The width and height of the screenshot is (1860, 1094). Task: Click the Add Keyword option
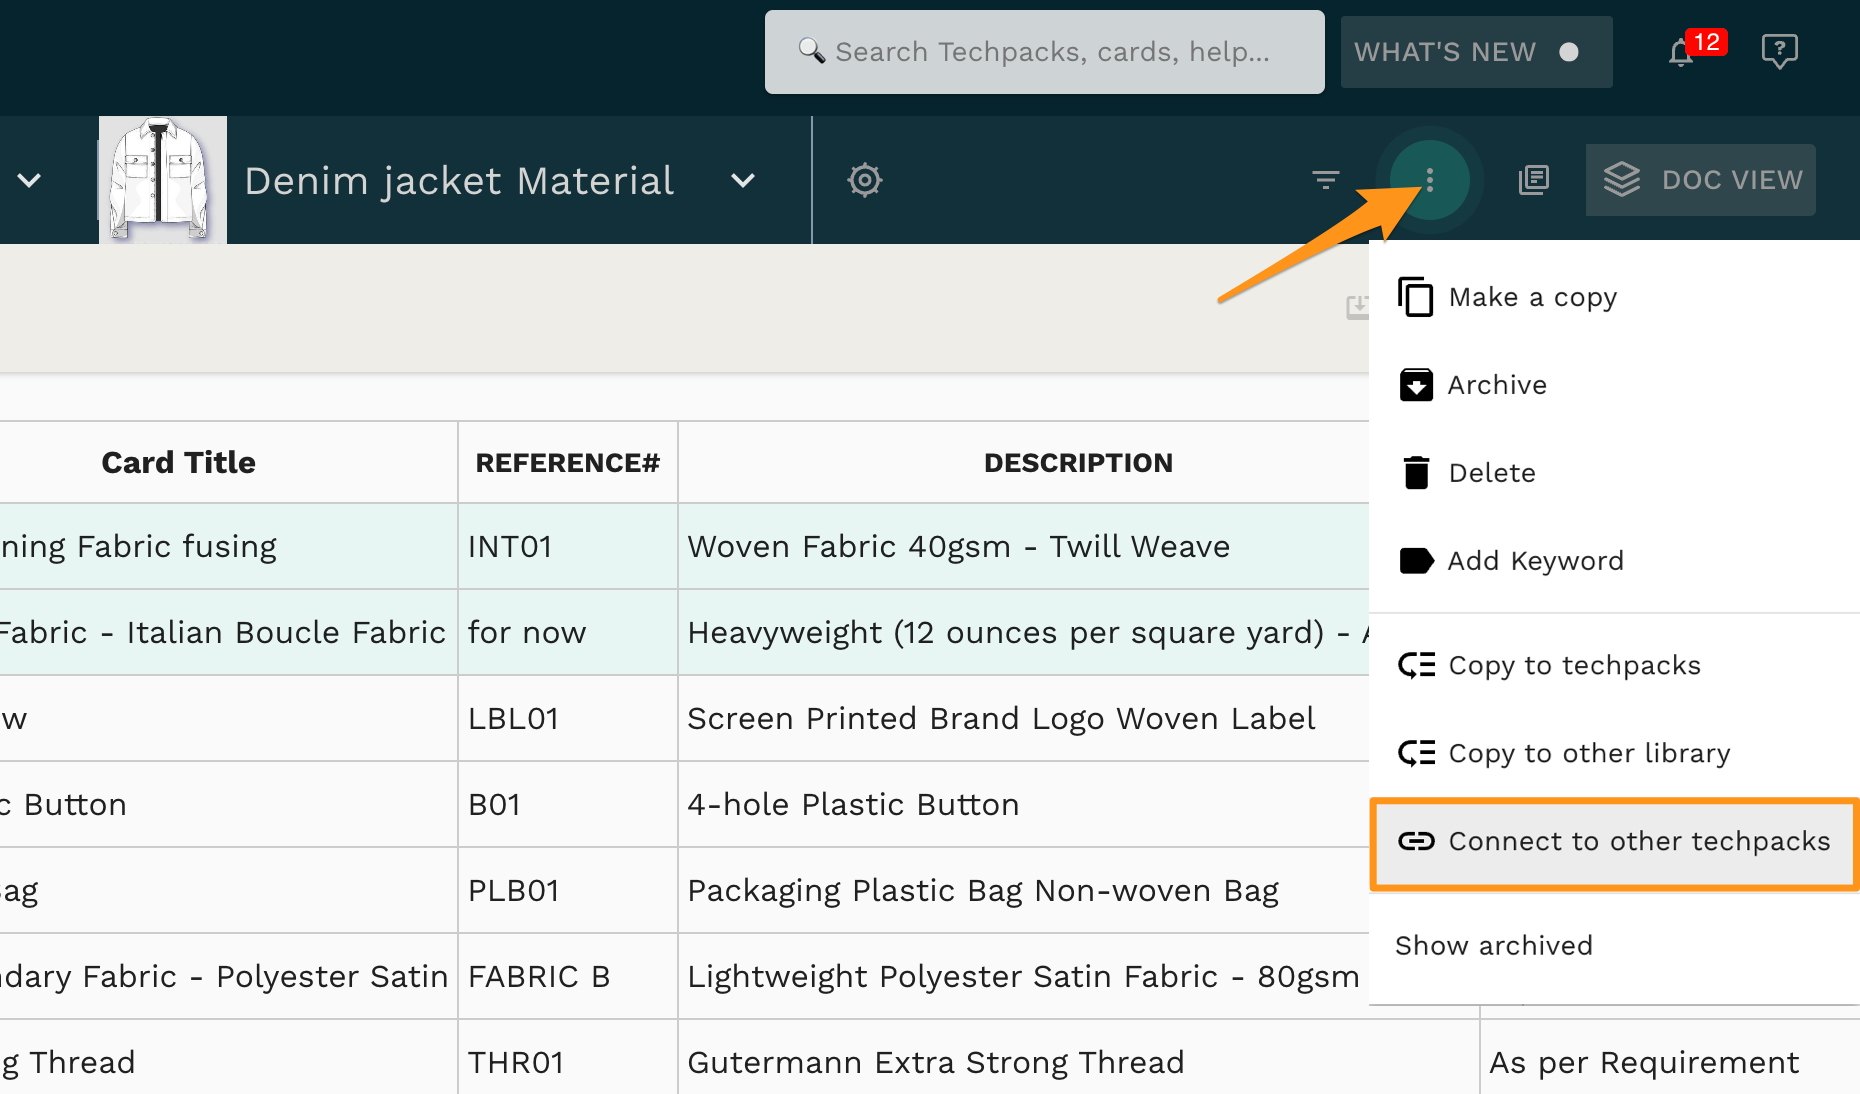coord(1535,561)
